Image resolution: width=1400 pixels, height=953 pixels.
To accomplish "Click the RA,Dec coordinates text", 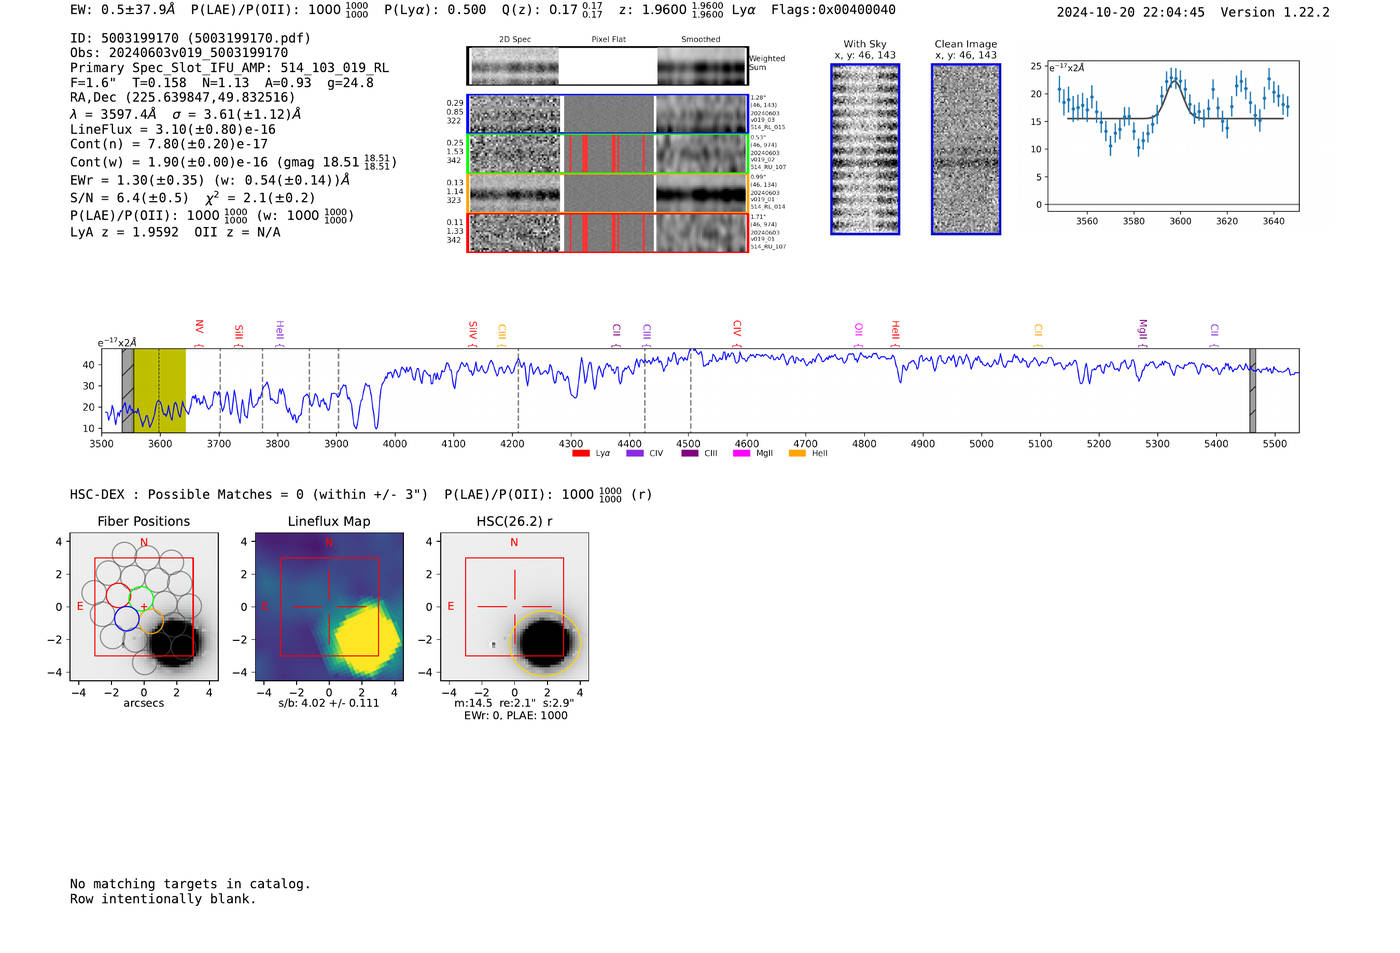I will (182, 97).
